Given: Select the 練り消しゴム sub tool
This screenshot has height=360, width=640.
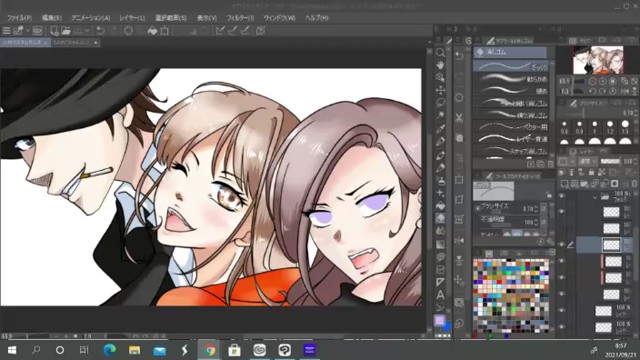Looking at the screenshot, I should click(x=512, y=115).
